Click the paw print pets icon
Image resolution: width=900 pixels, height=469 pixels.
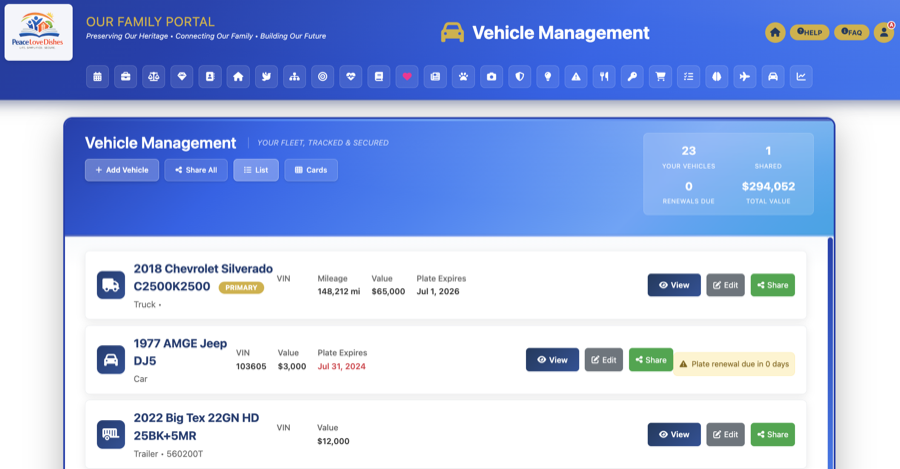(x=463, y=76)
